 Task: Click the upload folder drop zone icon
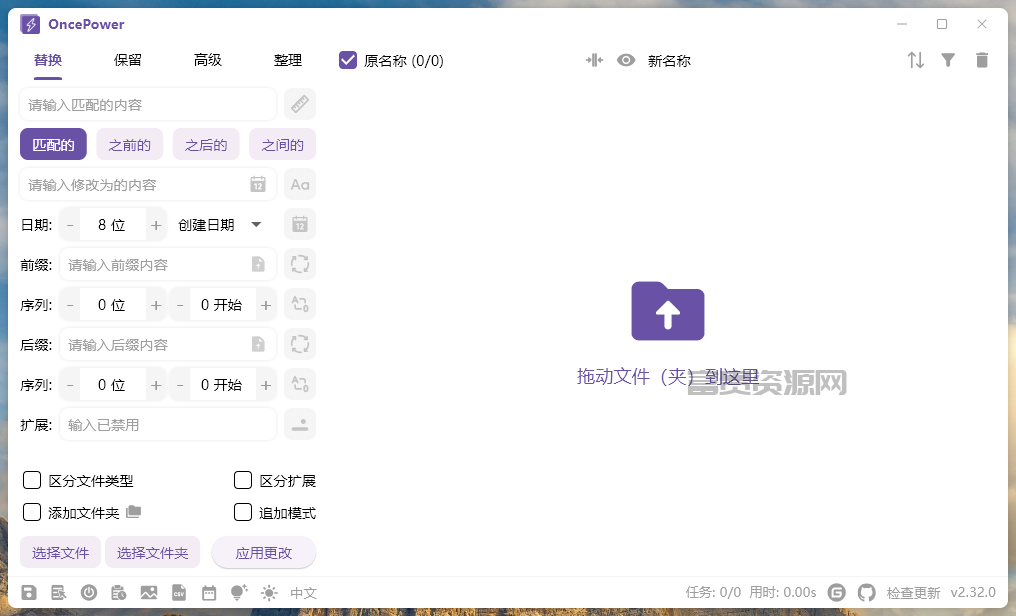tap(667, 311)
